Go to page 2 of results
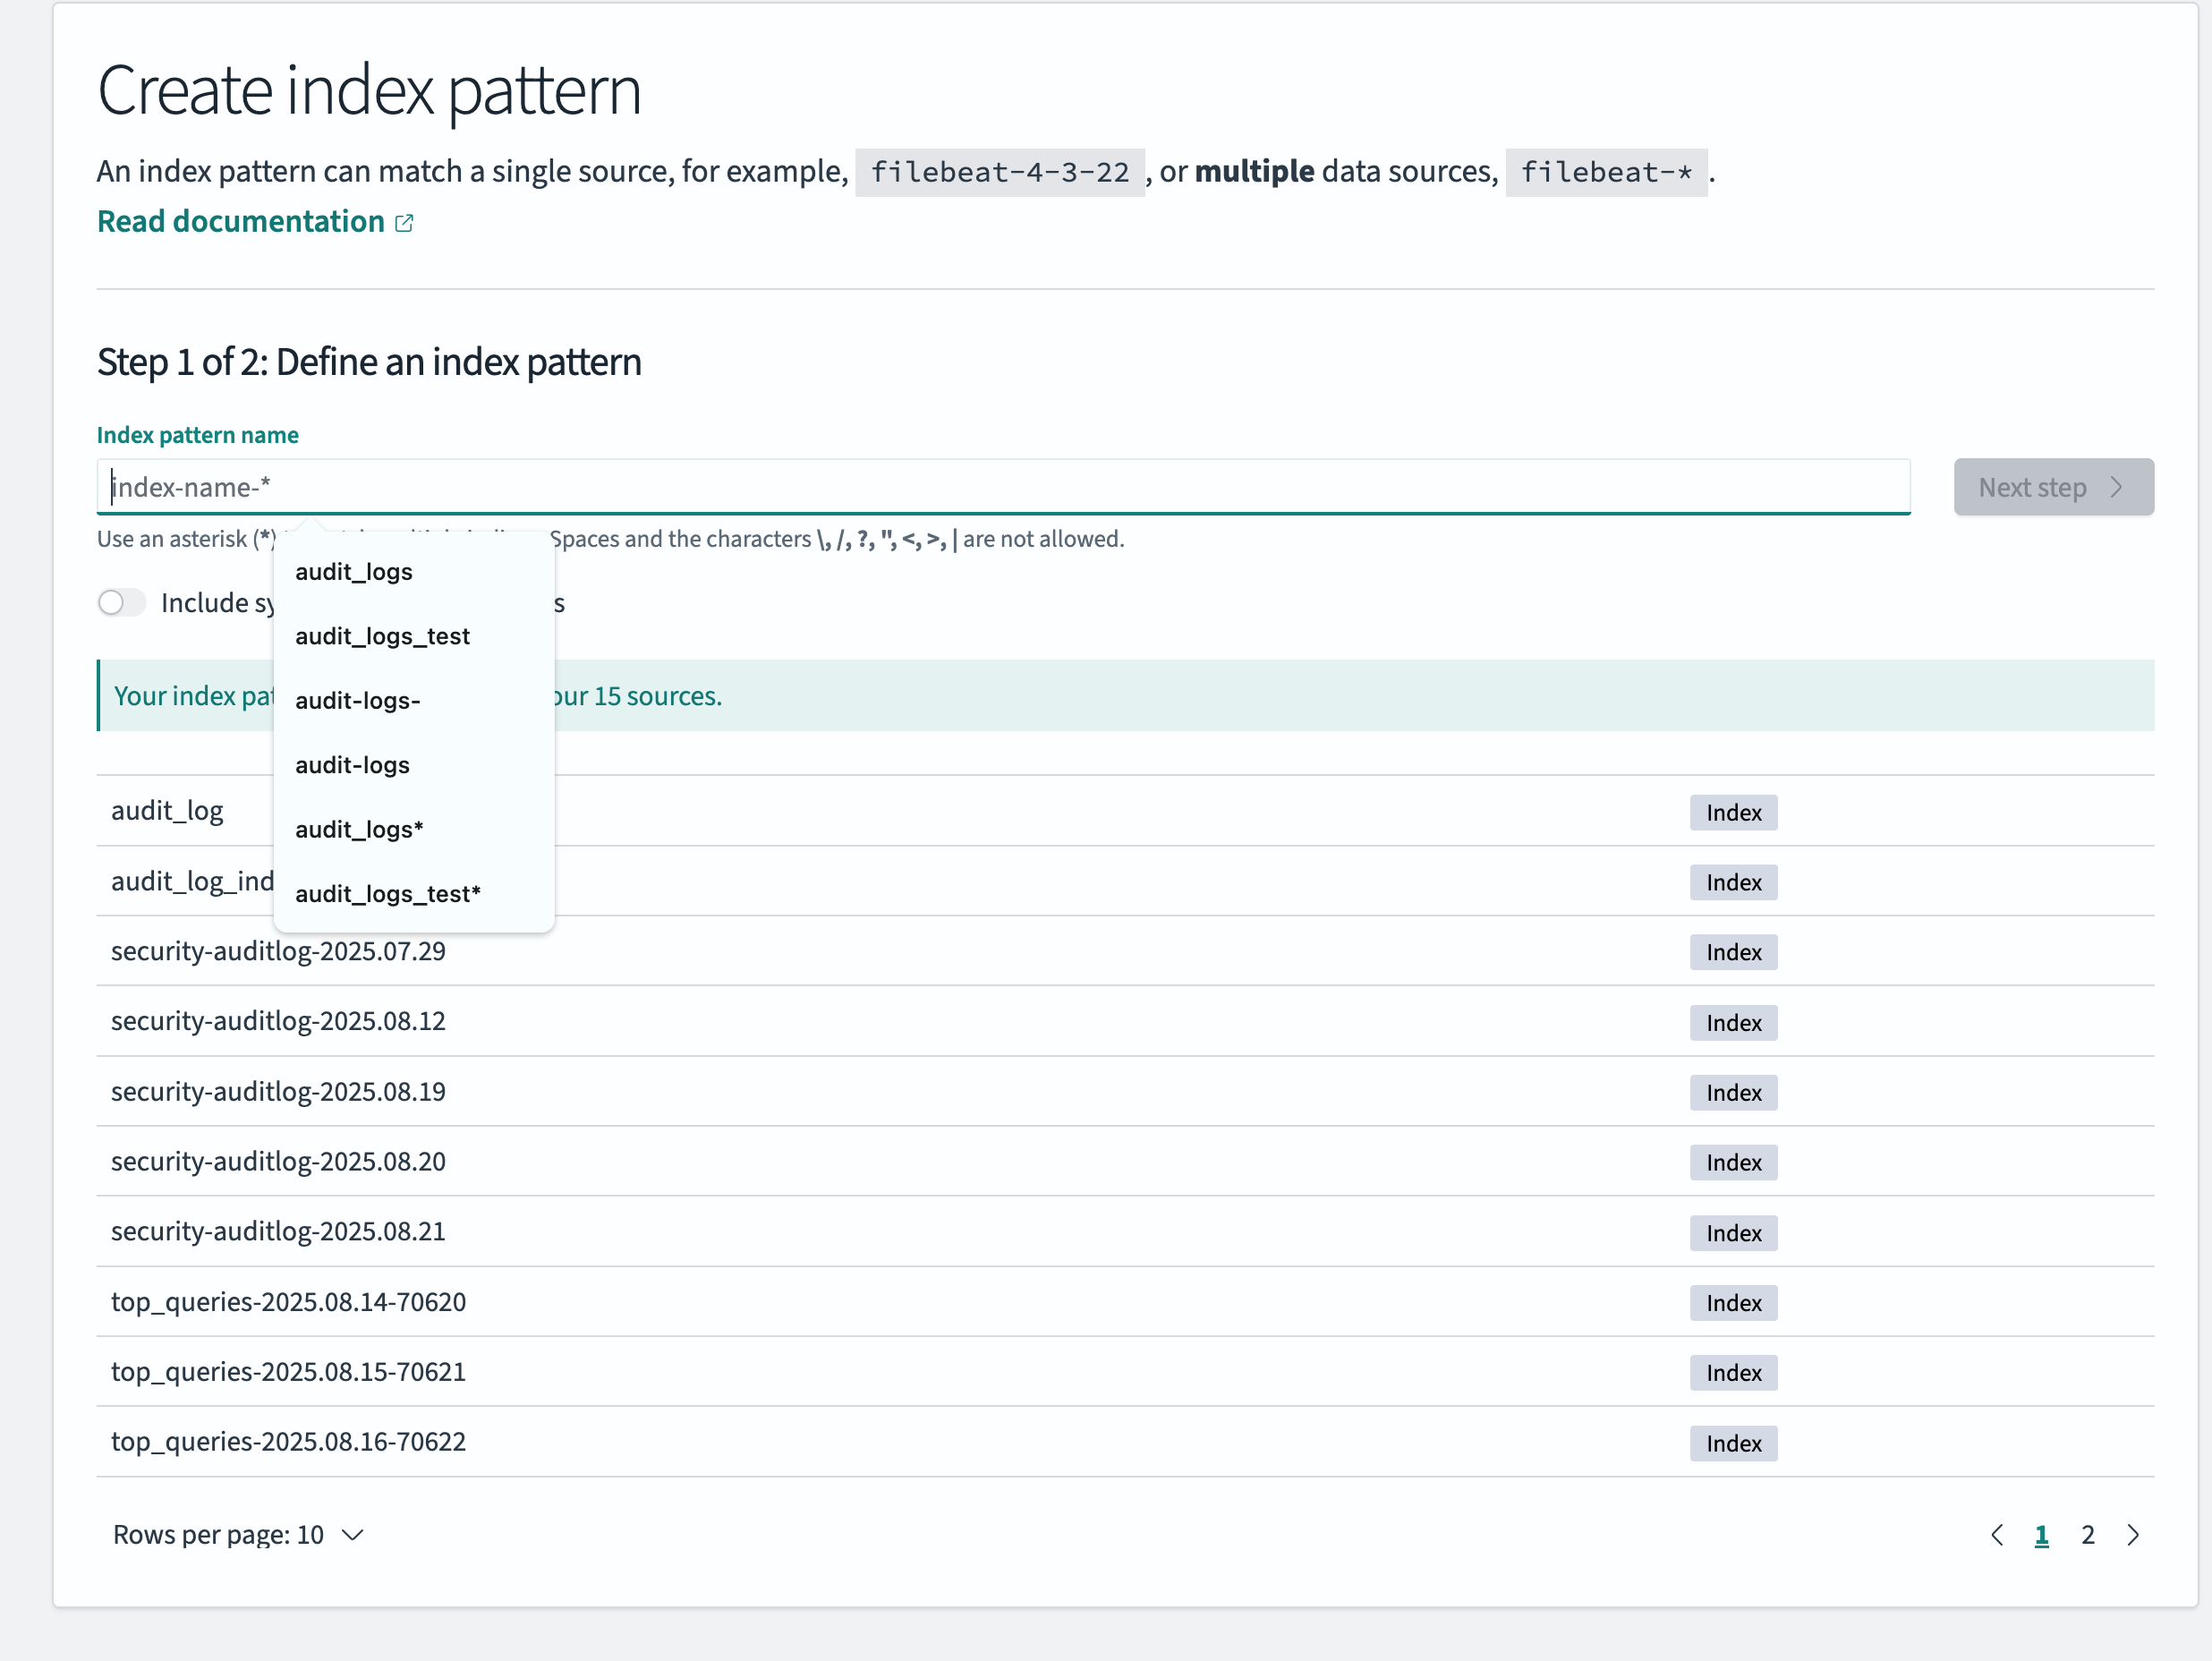The width and height of the screenshot is (2212, 1661). click(2087, 1534)
